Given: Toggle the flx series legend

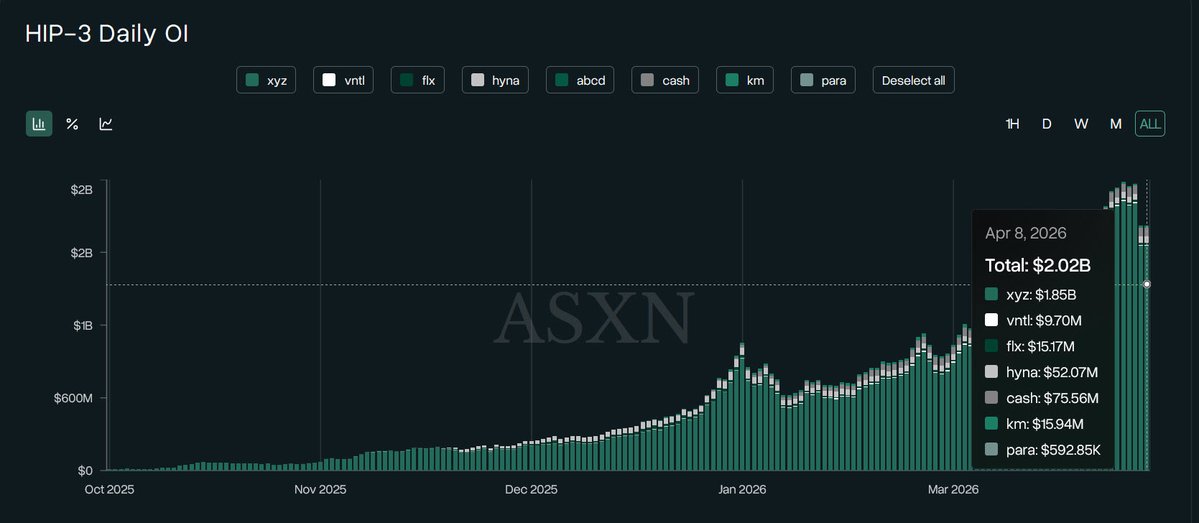Looking at the screenshot, I should (x=418, y=80).
